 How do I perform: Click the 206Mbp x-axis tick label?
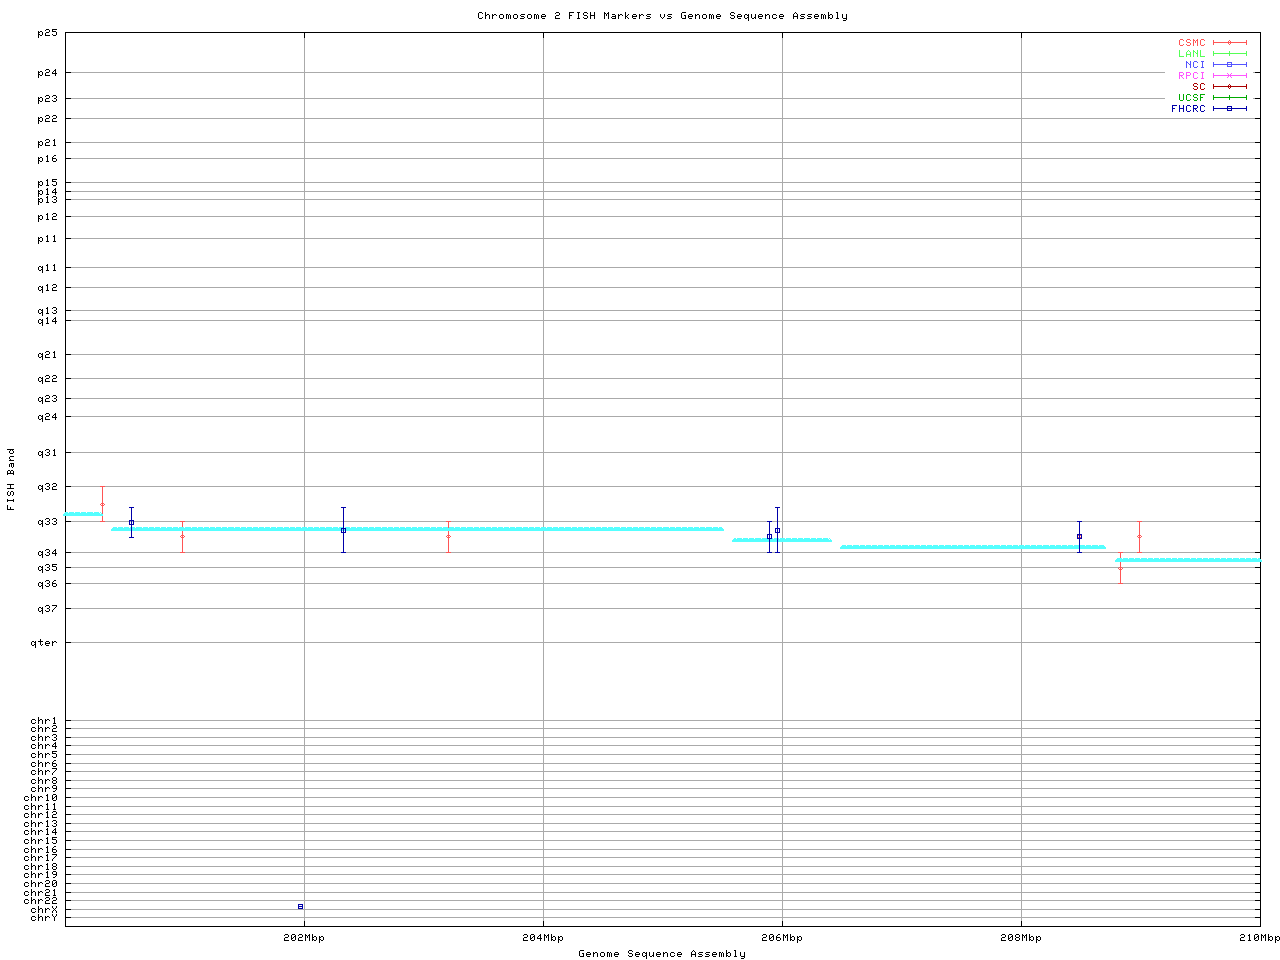coord(782,938)
